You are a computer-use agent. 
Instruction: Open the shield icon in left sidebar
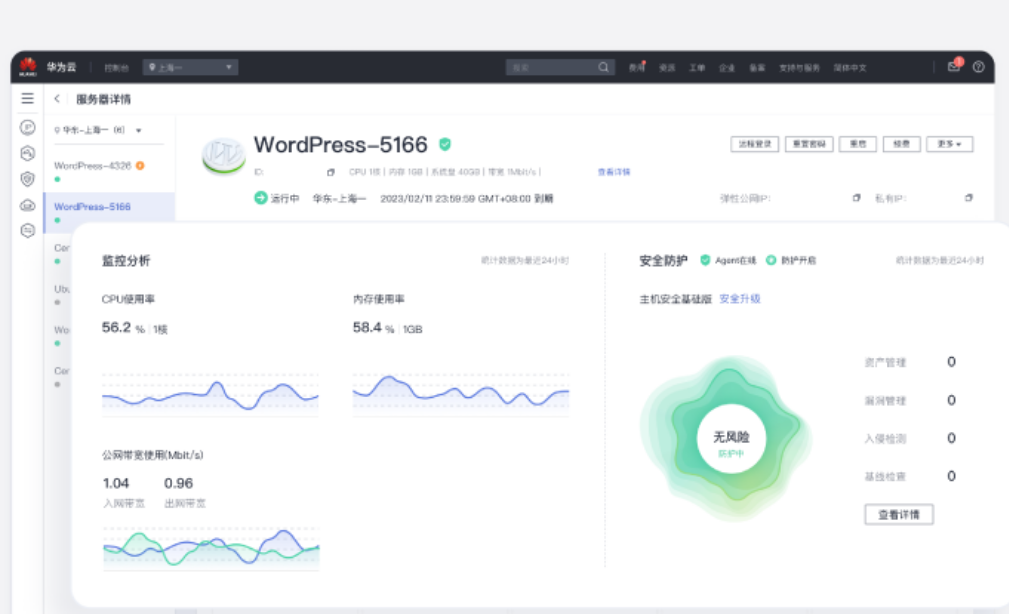(x=28, y=179)
